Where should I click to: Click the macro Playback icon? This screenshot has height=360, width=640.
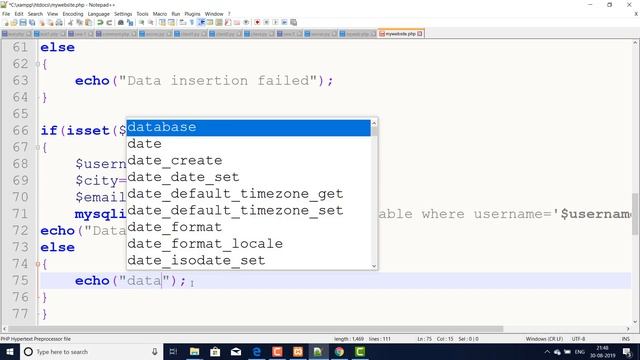click(x=275, y=22)
